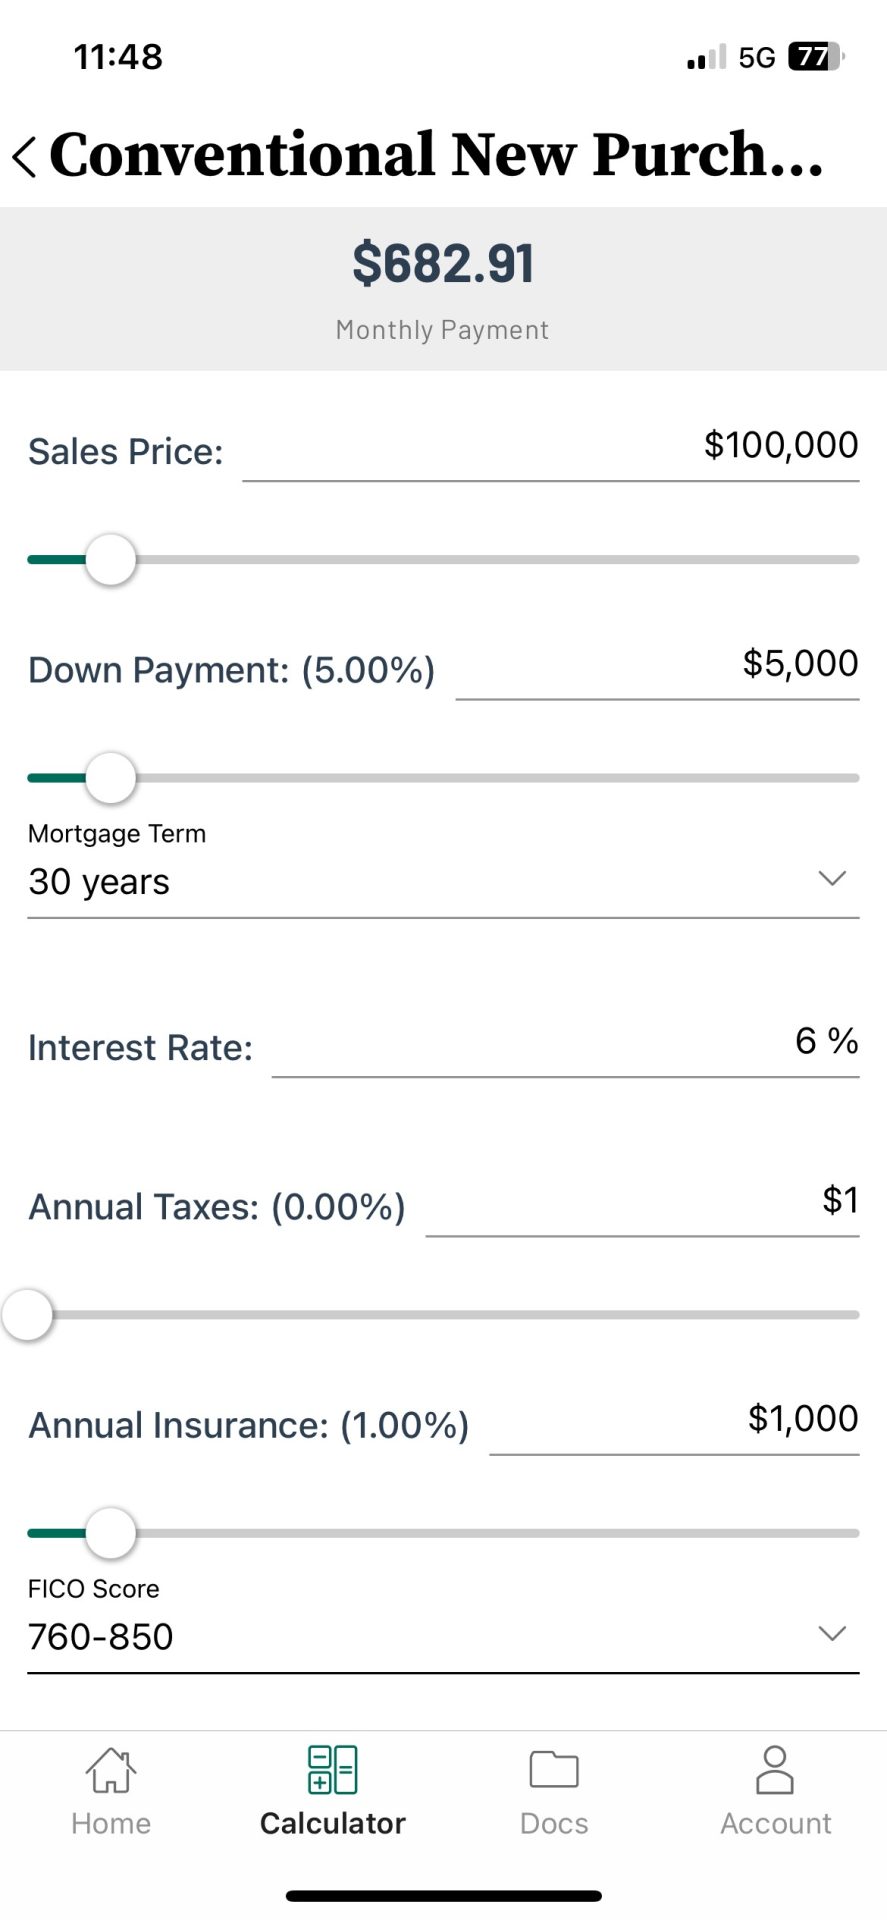This screenshot has width=887, height=1920.
Task: Expand the Mortgage Term dropdown chevron
Action: pyautogui.click(x=832, y=879)
